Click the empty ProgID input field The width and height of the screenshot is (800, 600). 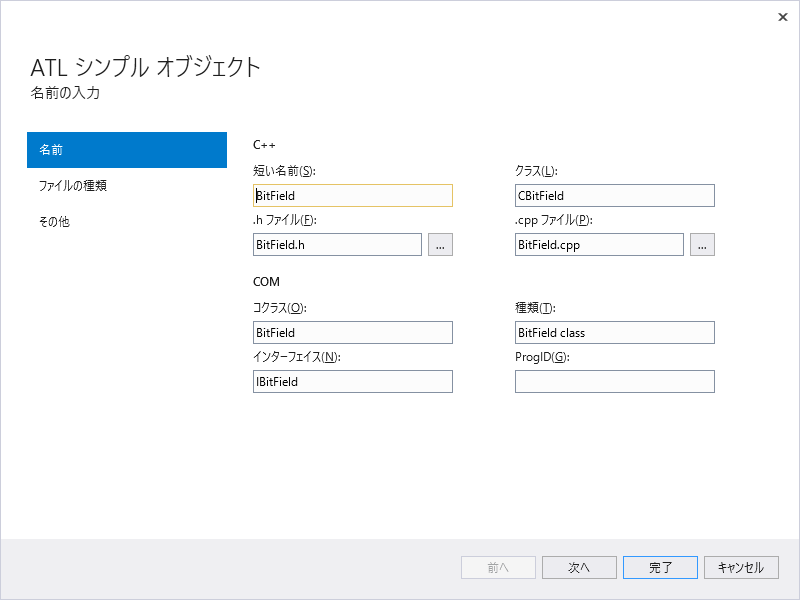pos(614,381)
